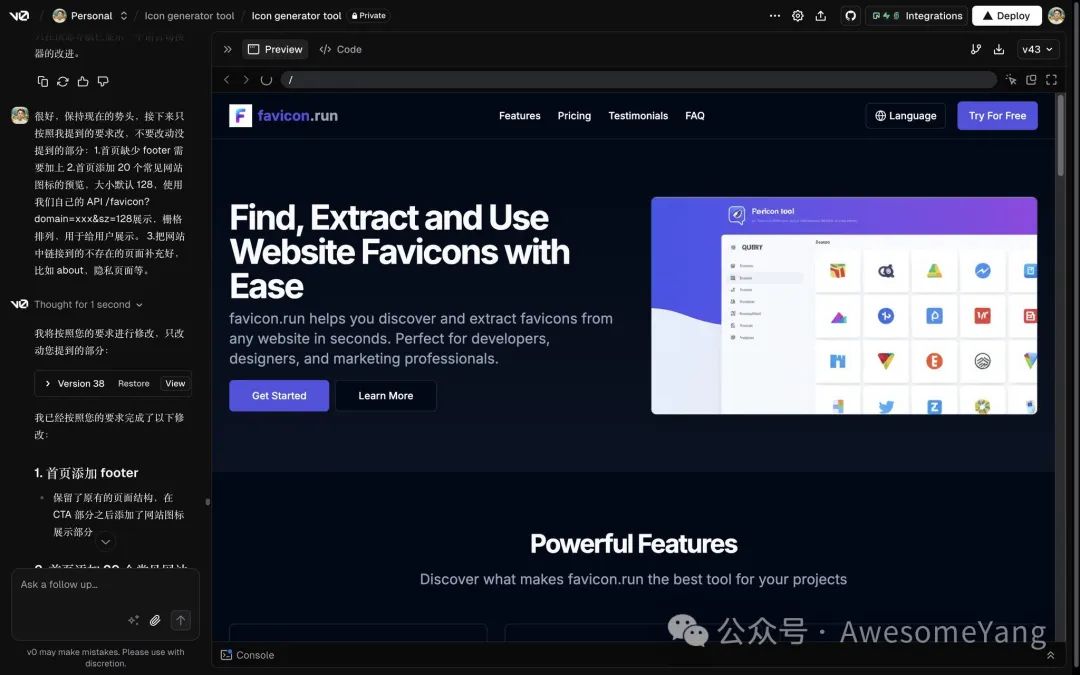Open the Pricing nav link
Image resolution: width=1080 pixels, height=675 pixels.
(x=574, y=116)
